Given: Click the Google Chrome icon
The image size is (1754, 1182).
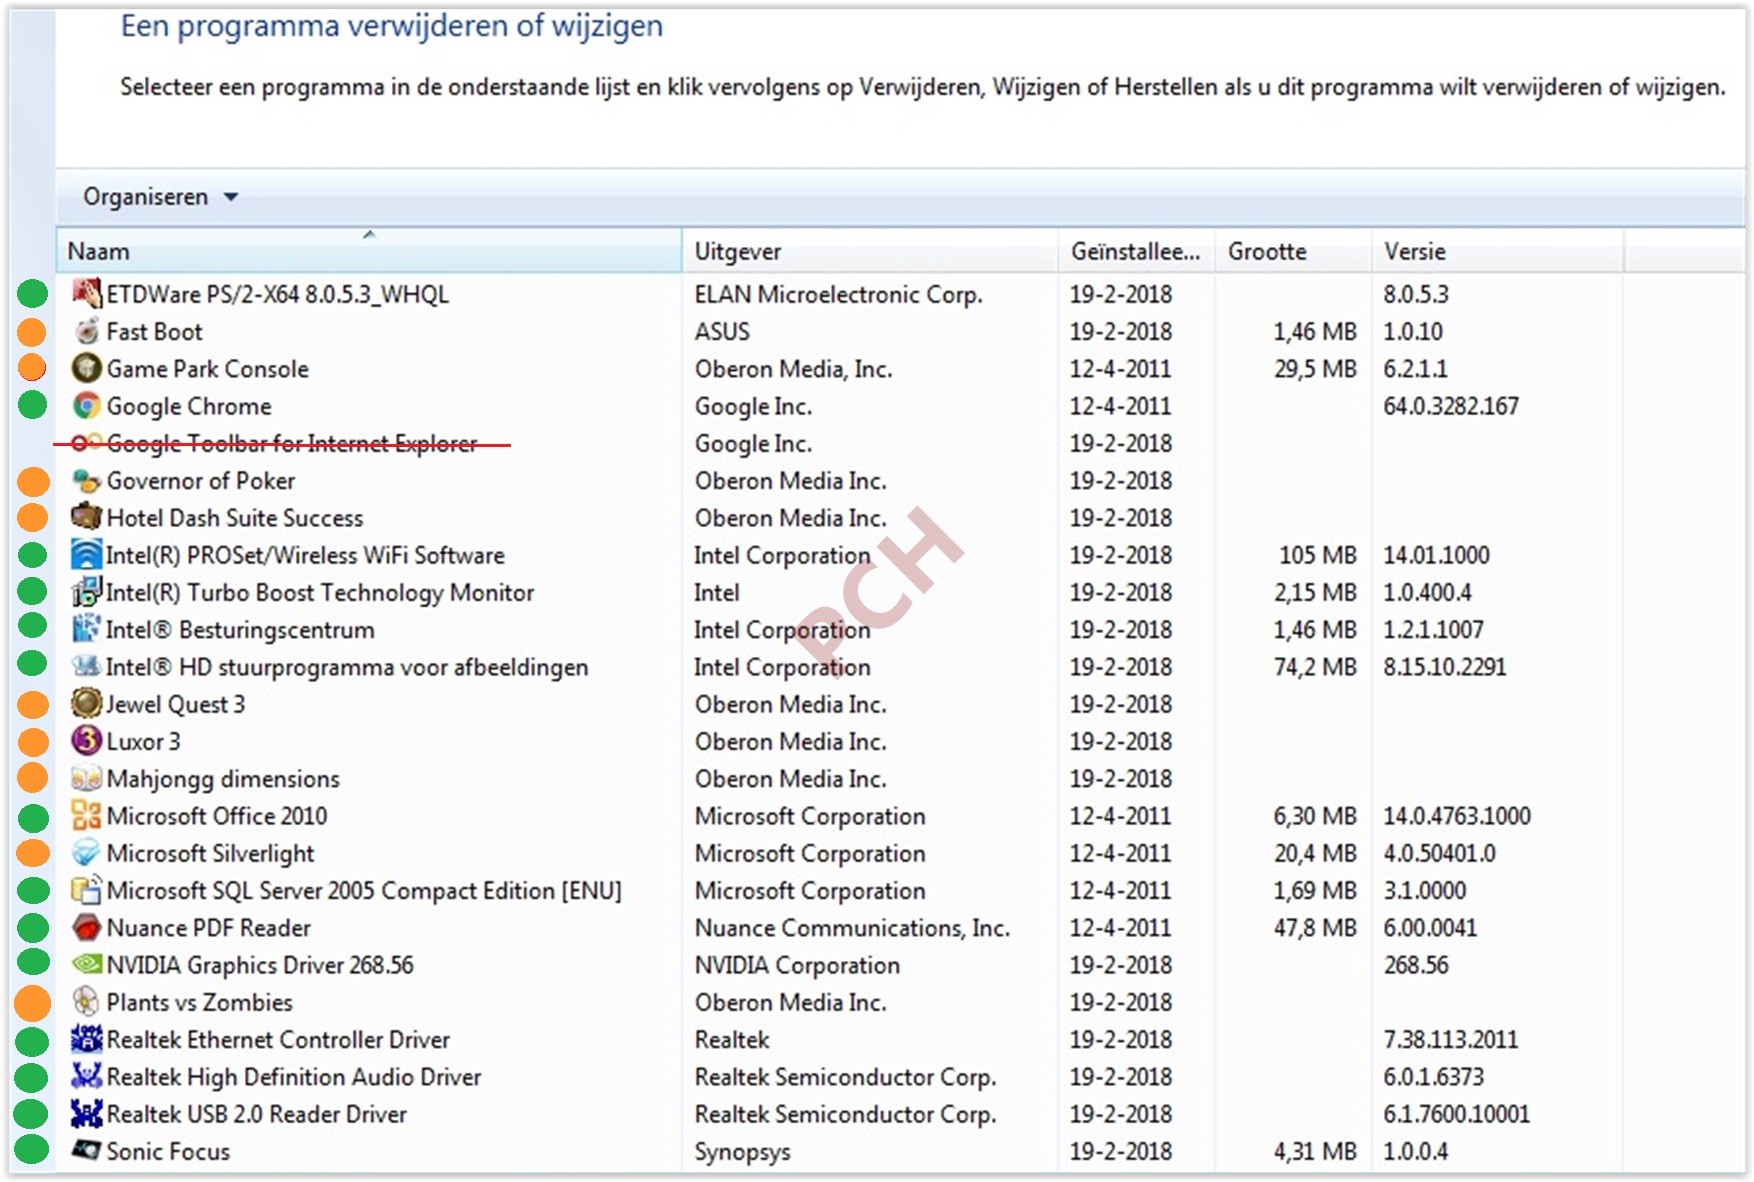Looking at the screenshot, I should [x=87, y=406].
